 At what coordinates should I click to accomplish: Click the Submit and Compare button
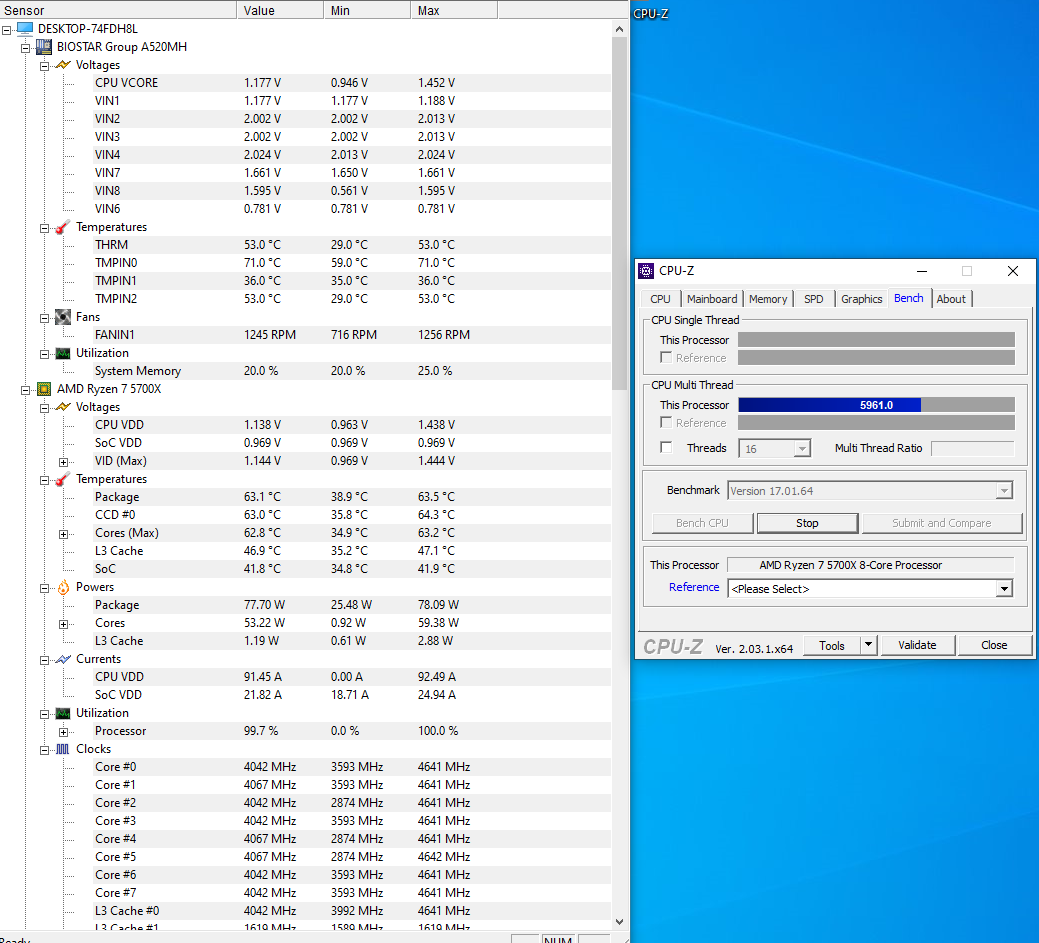[x=942, y=523]
